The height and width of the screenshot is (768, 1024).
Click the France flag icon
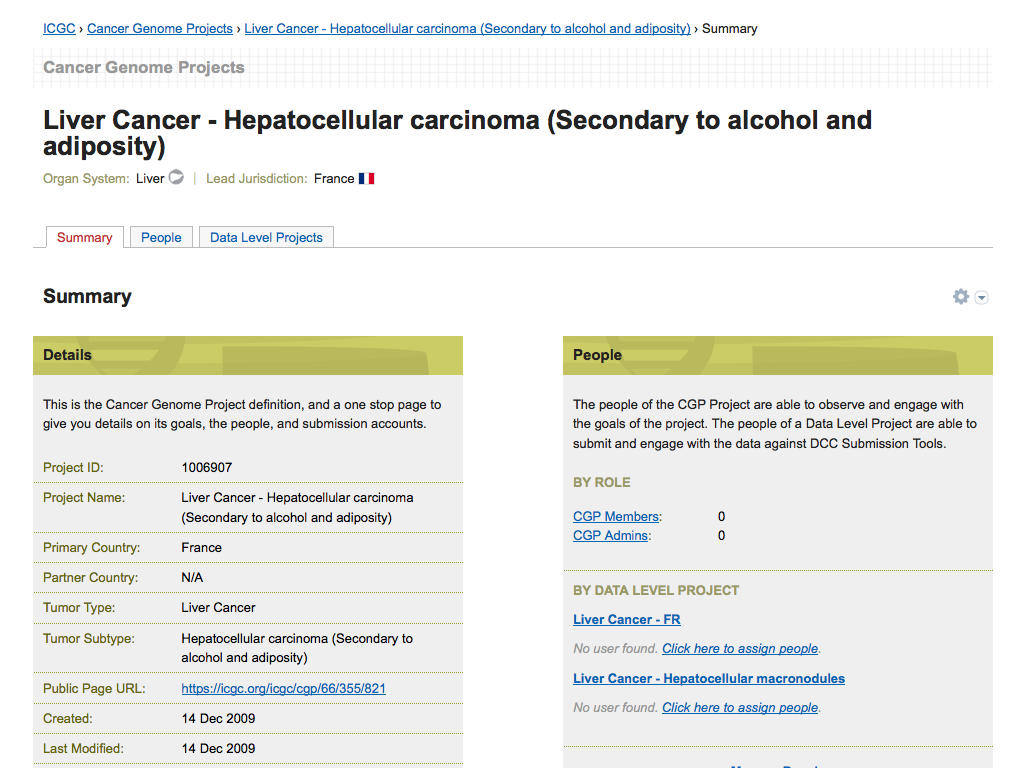coord(366,179)
